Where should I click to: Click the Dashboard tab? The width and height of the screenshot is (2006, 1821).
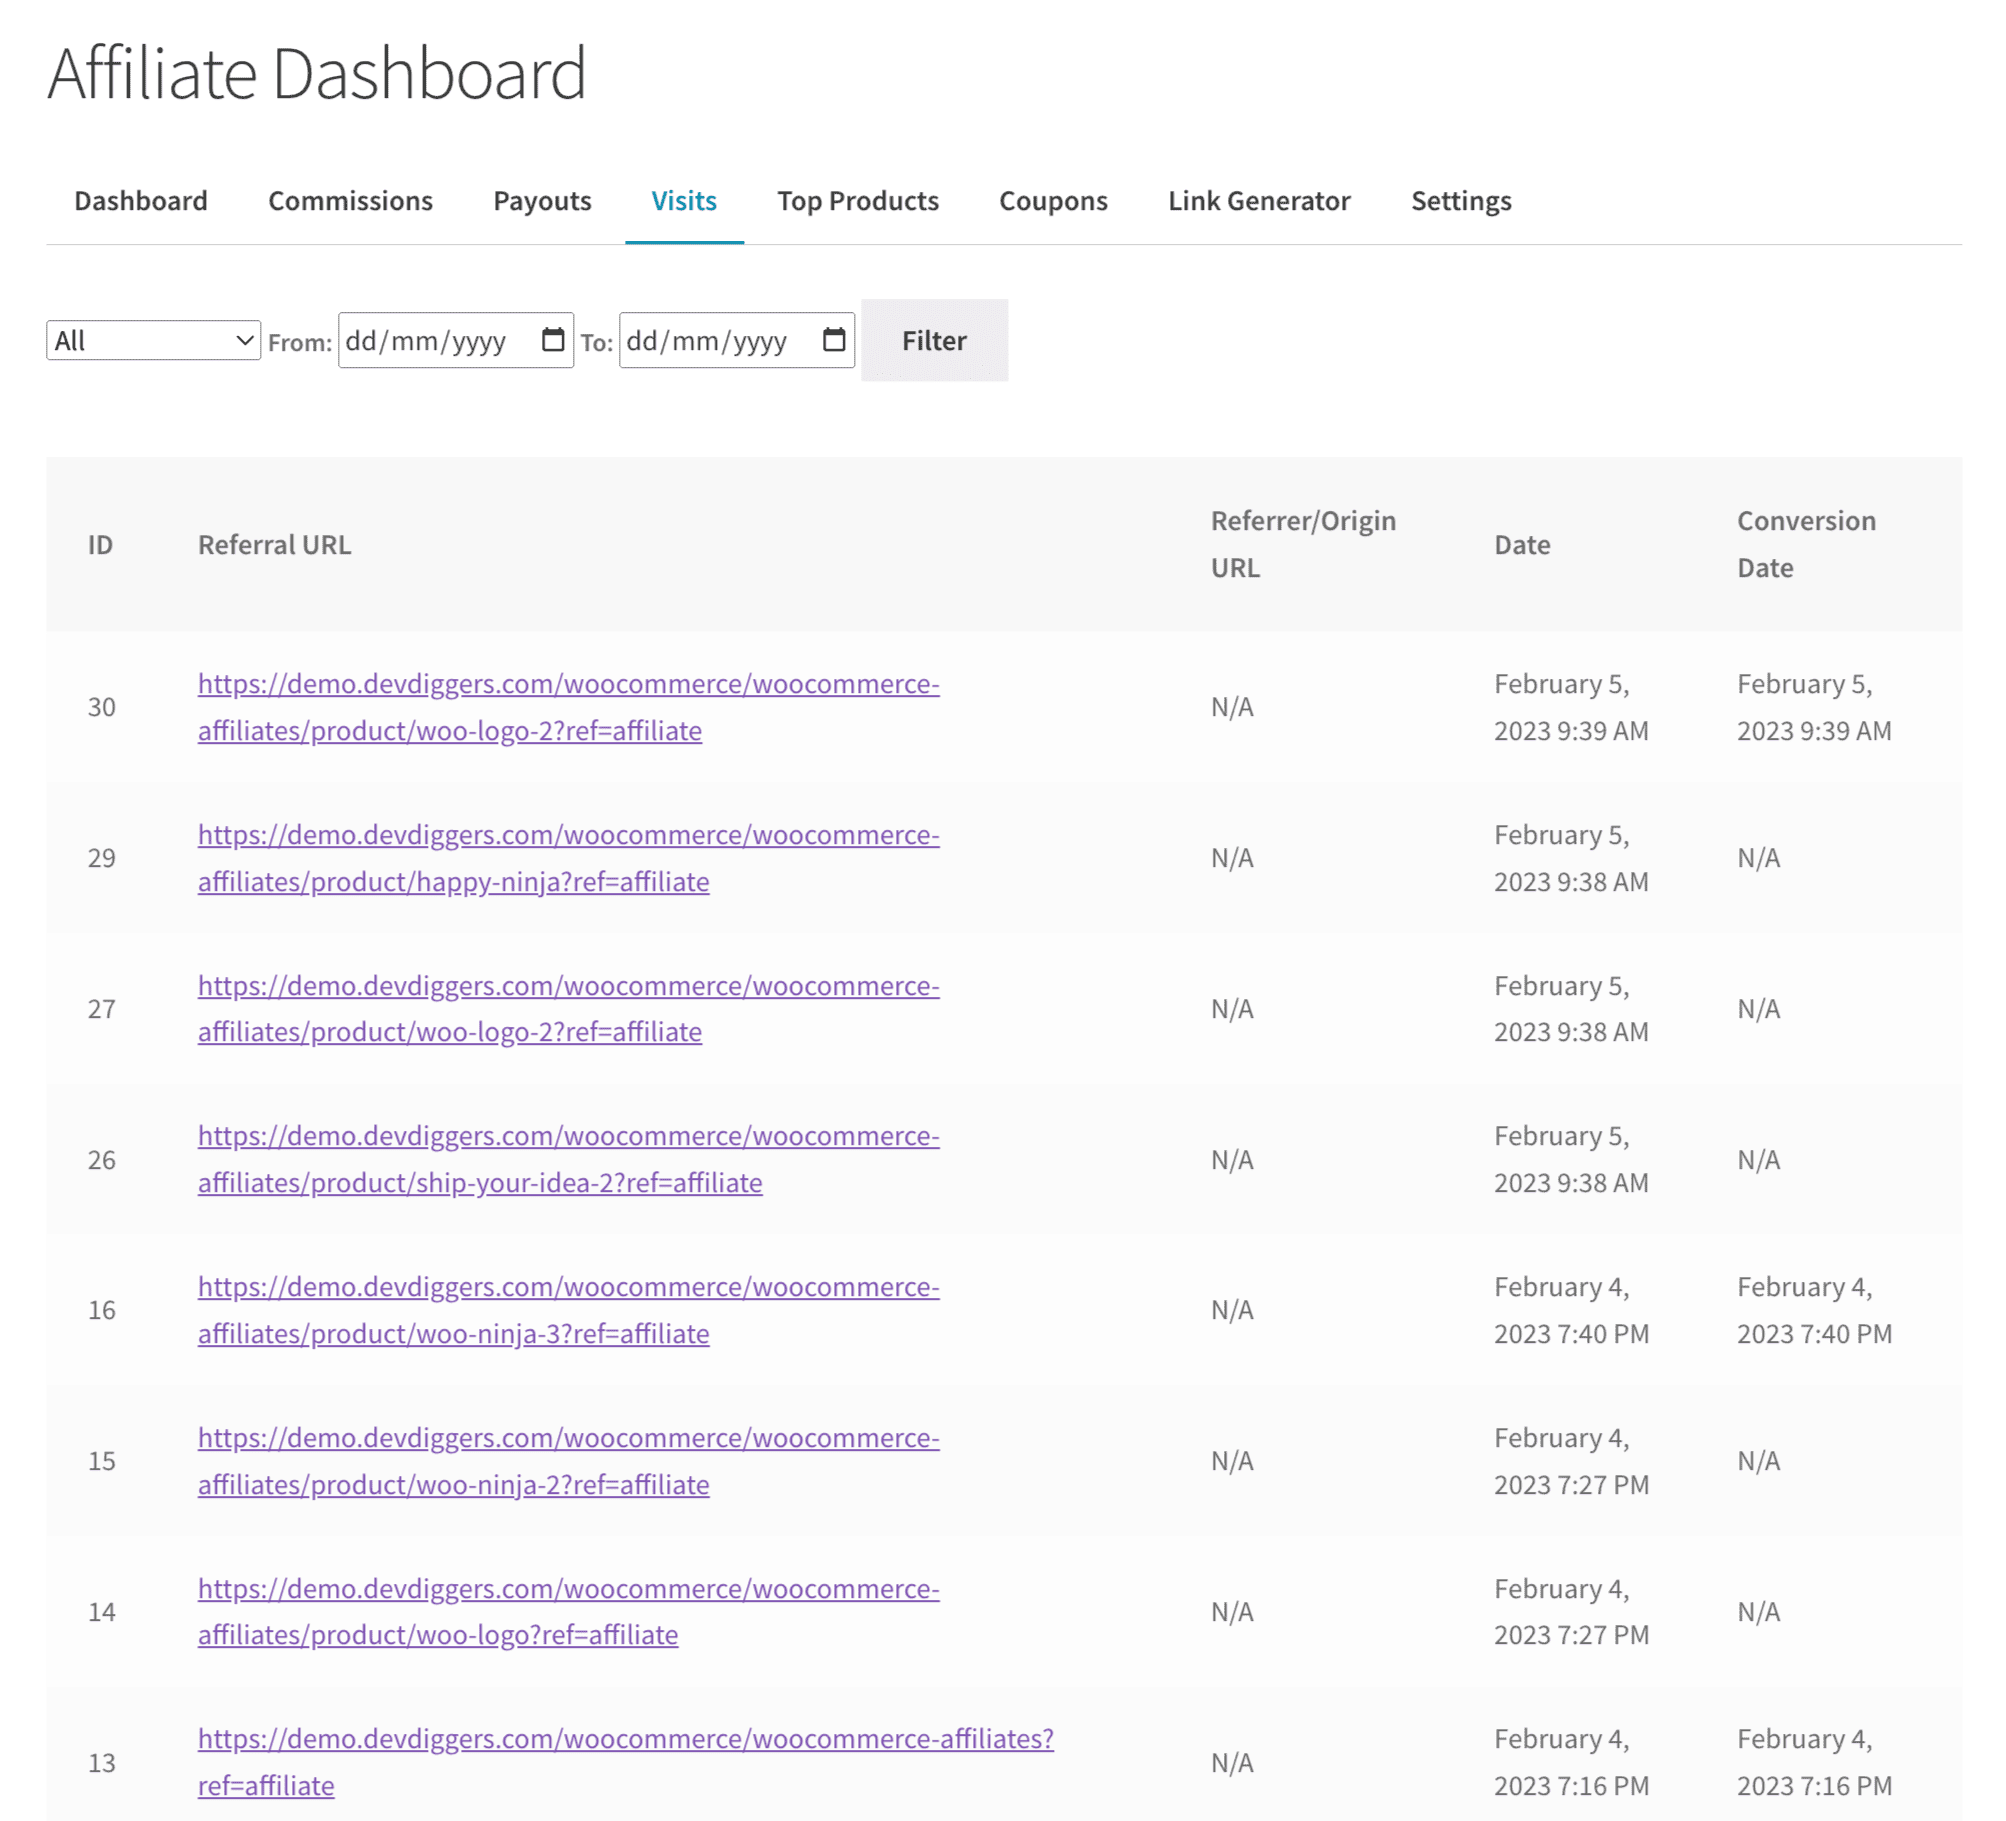click(x=140, y=197)
